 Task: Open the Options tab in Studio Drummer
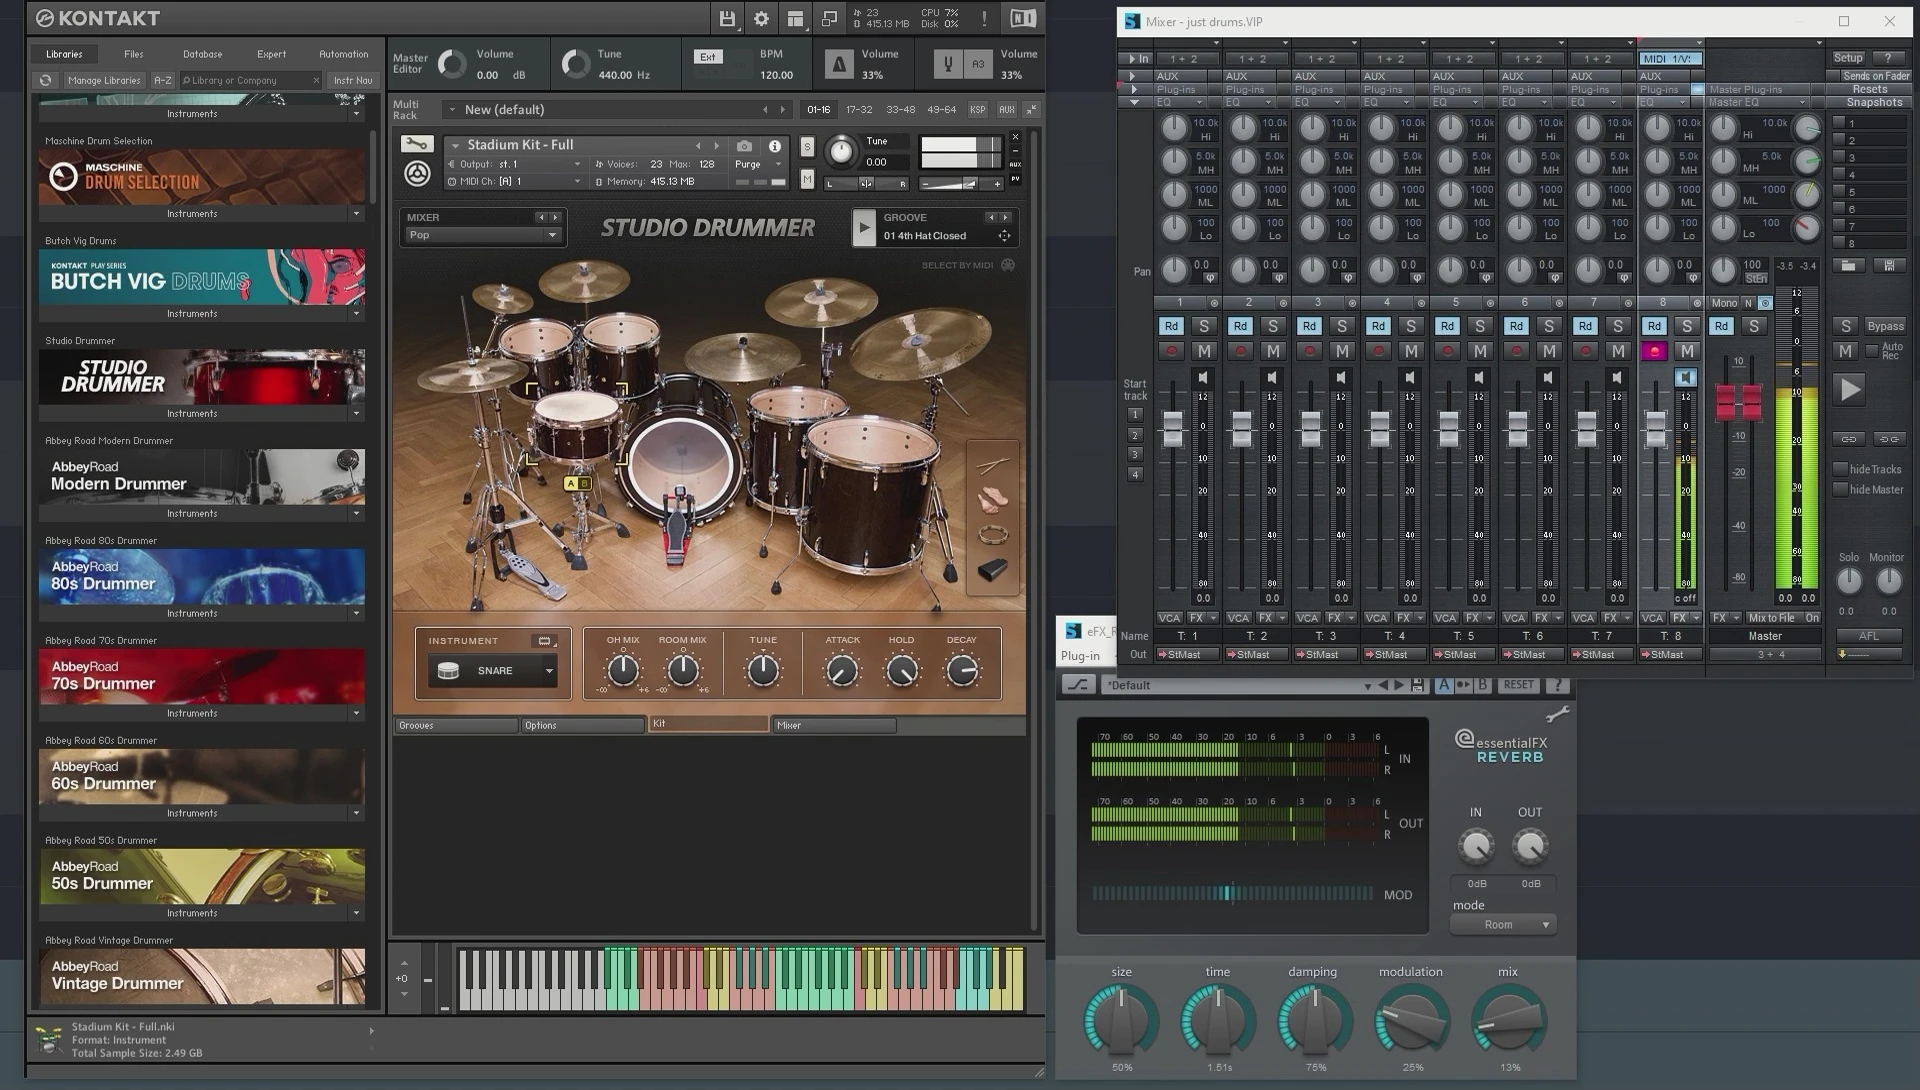coord(582,725)
